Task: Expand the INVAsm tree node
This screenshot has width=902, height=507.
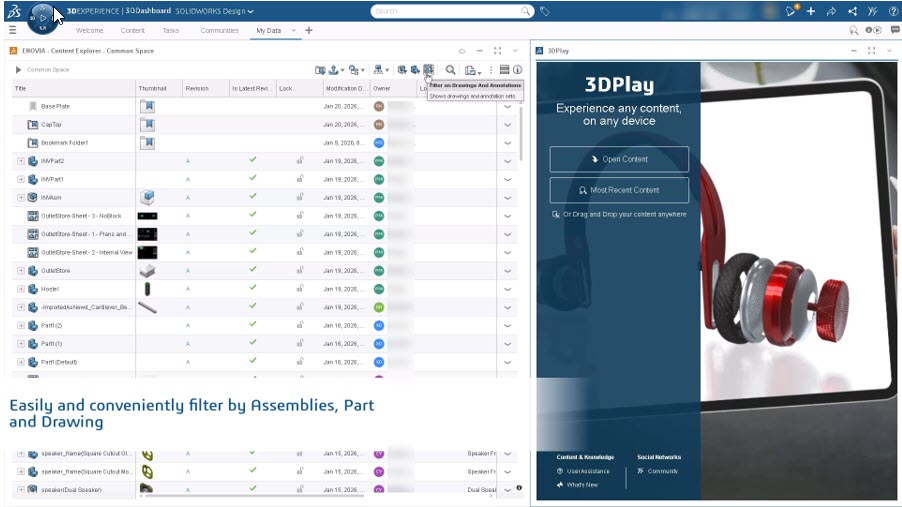Action: click(21, 197)
